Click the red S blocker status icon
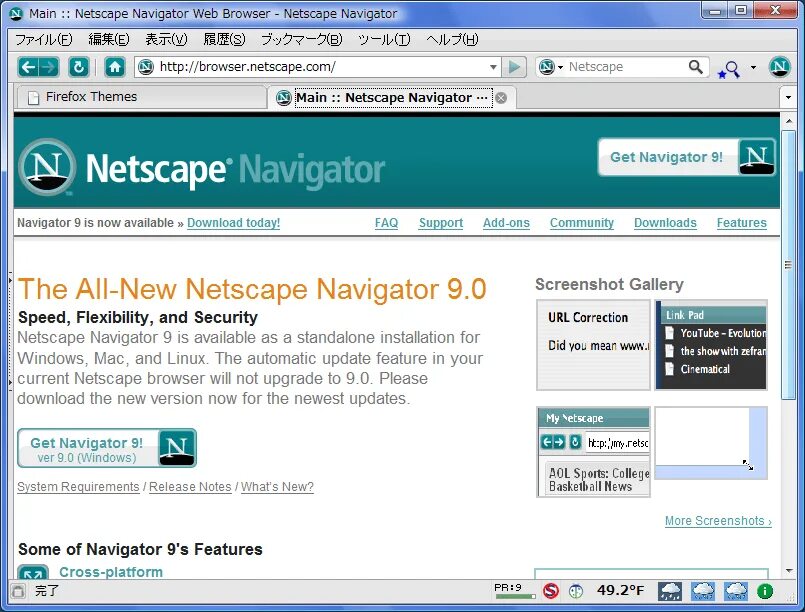805x612 pixels. tap(551, 591)
